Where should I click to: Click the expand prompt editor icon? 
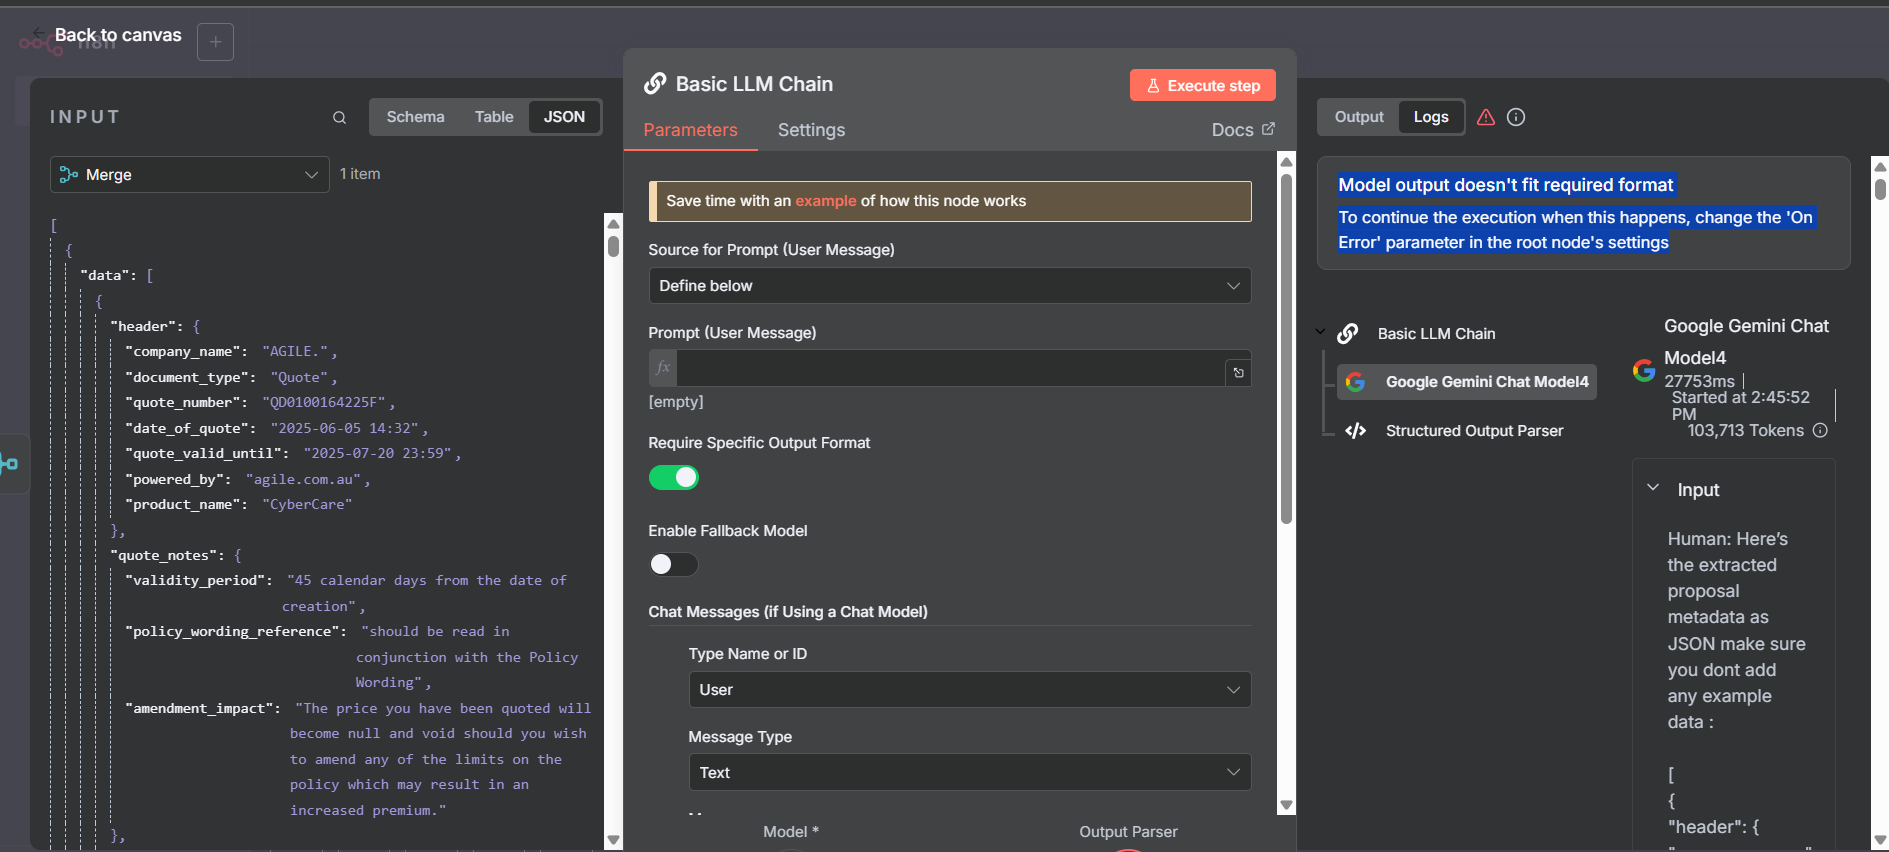point(1238,372)
